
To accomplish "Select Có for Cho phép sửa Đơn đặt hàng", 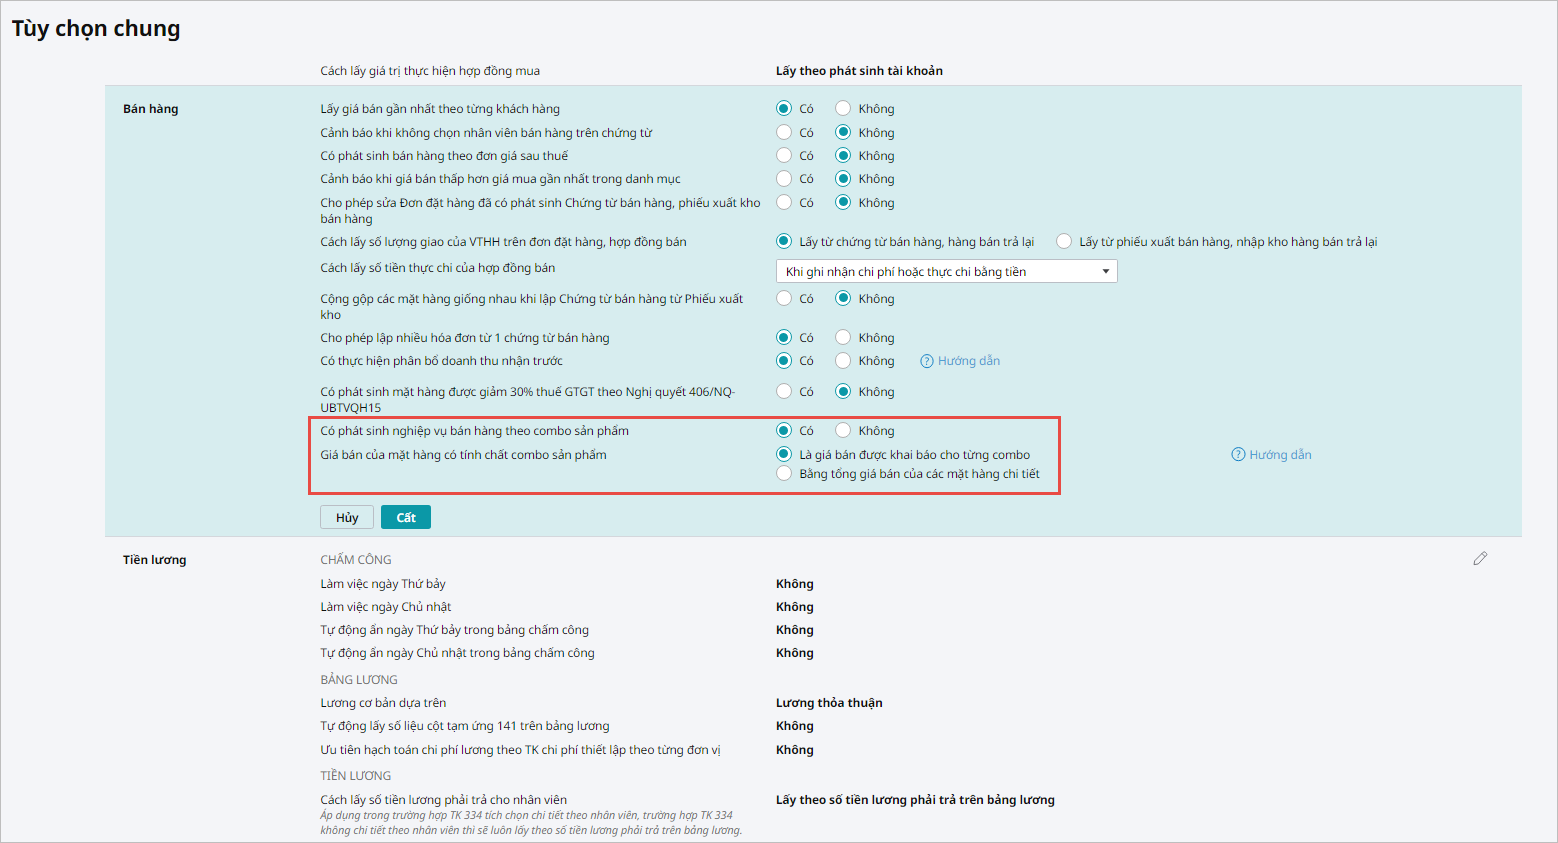I will [x=784, y=202].
